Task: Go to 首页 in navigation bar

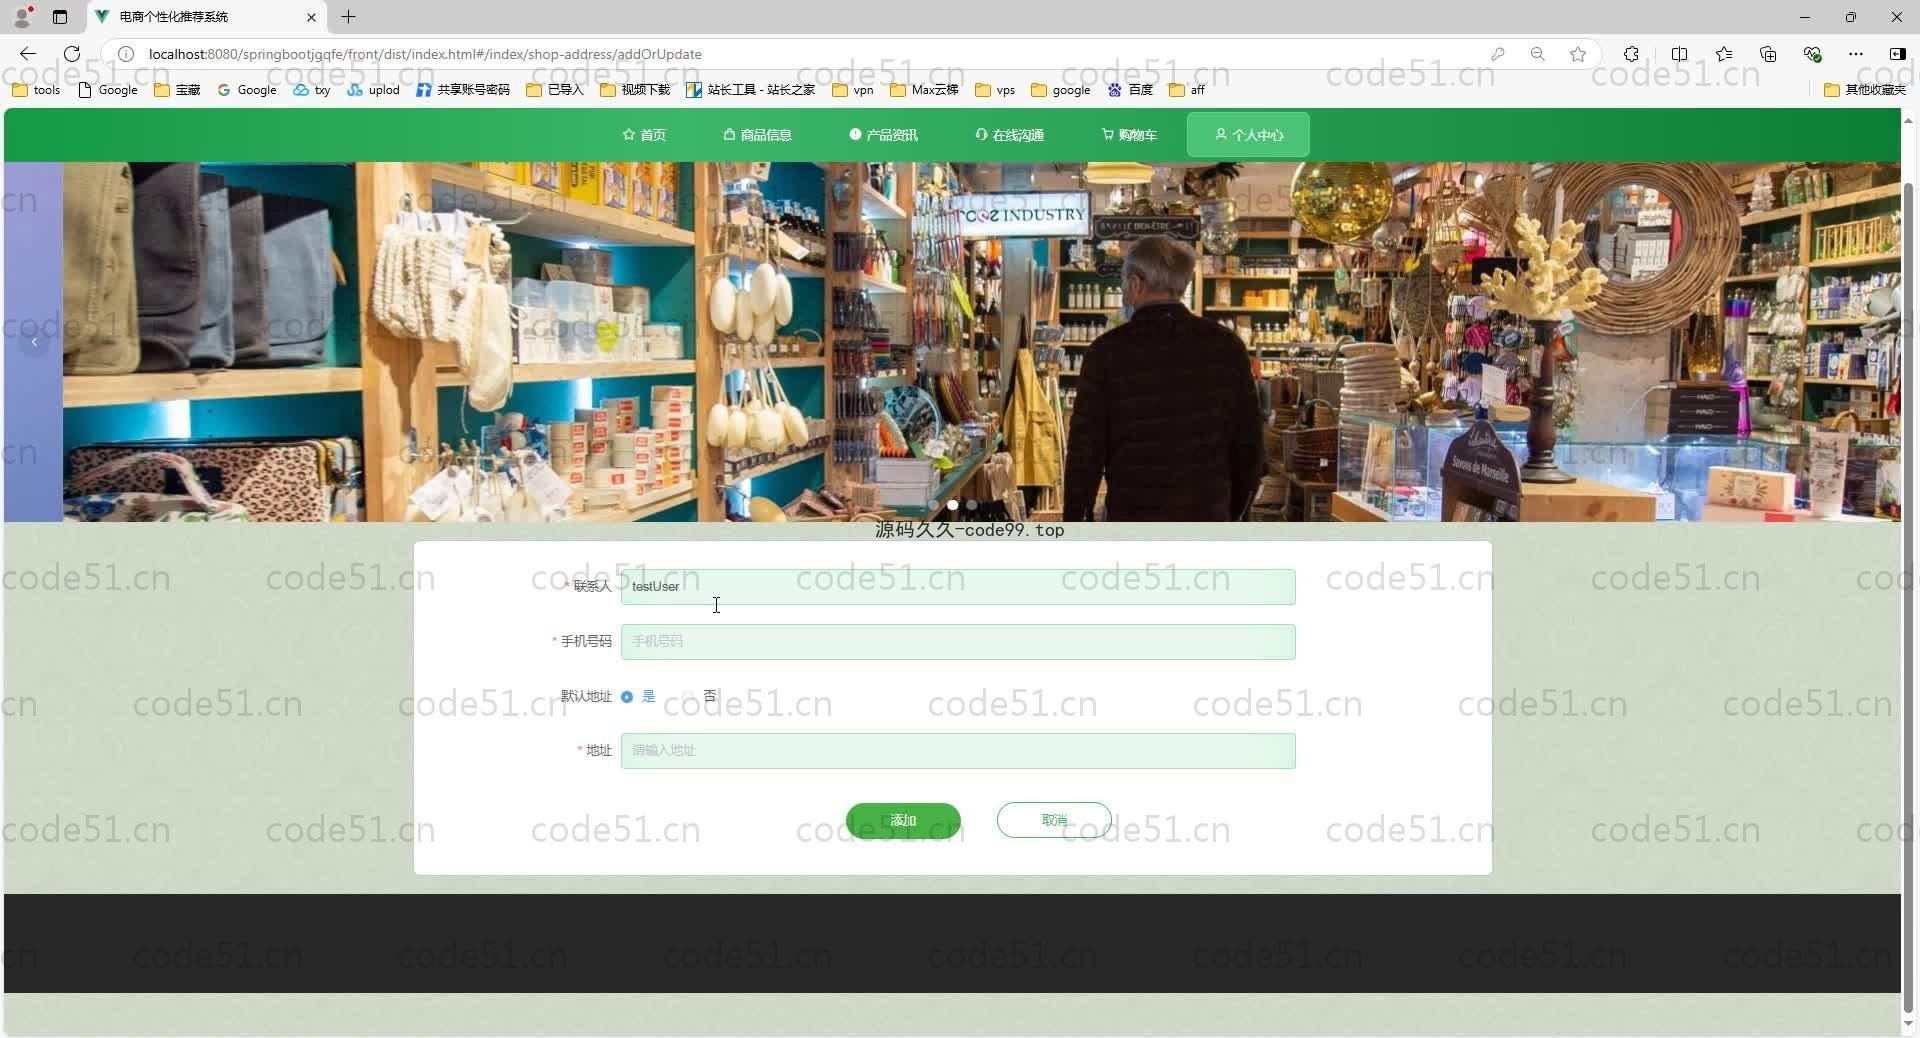Action: [644, 135]
